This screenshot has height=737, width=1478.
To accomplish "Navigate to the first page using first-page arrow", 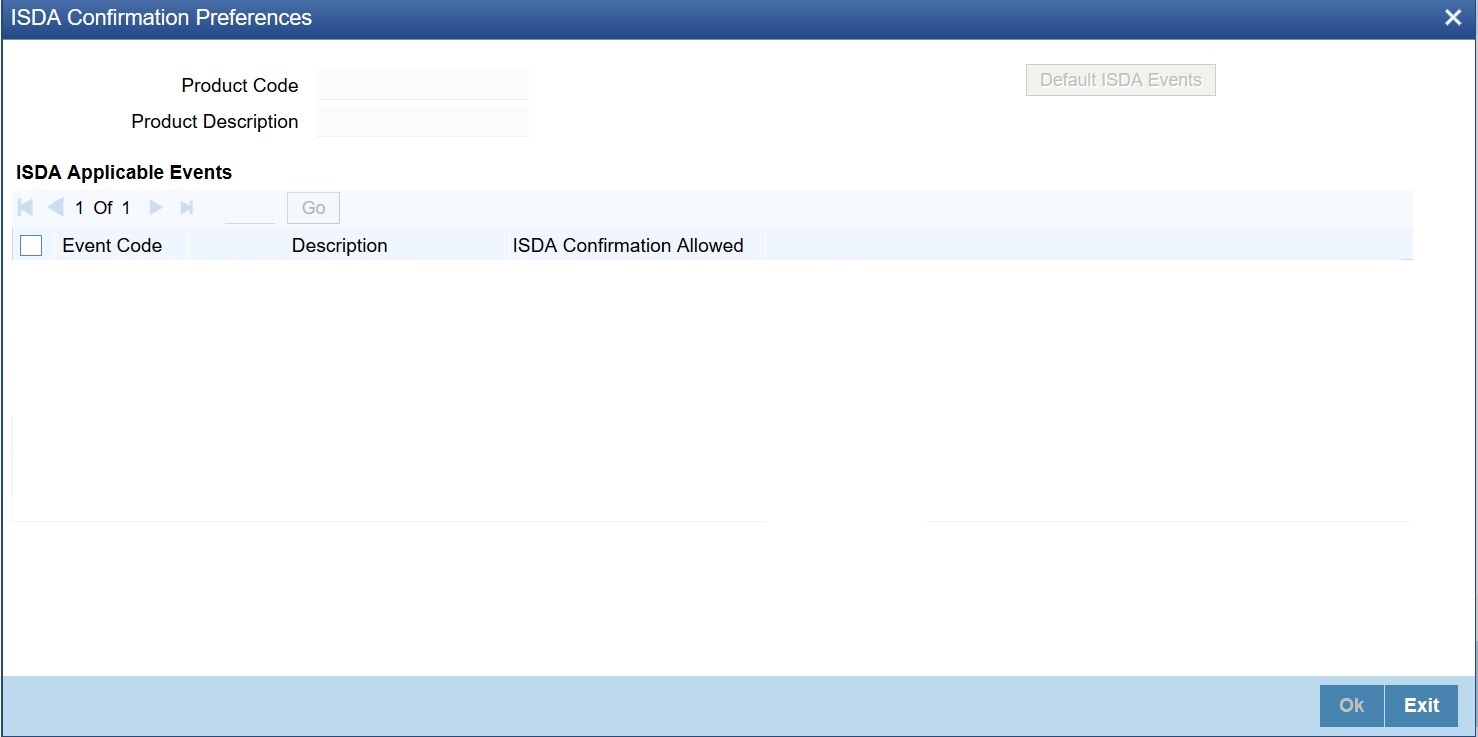I will [x=25, y=207].
